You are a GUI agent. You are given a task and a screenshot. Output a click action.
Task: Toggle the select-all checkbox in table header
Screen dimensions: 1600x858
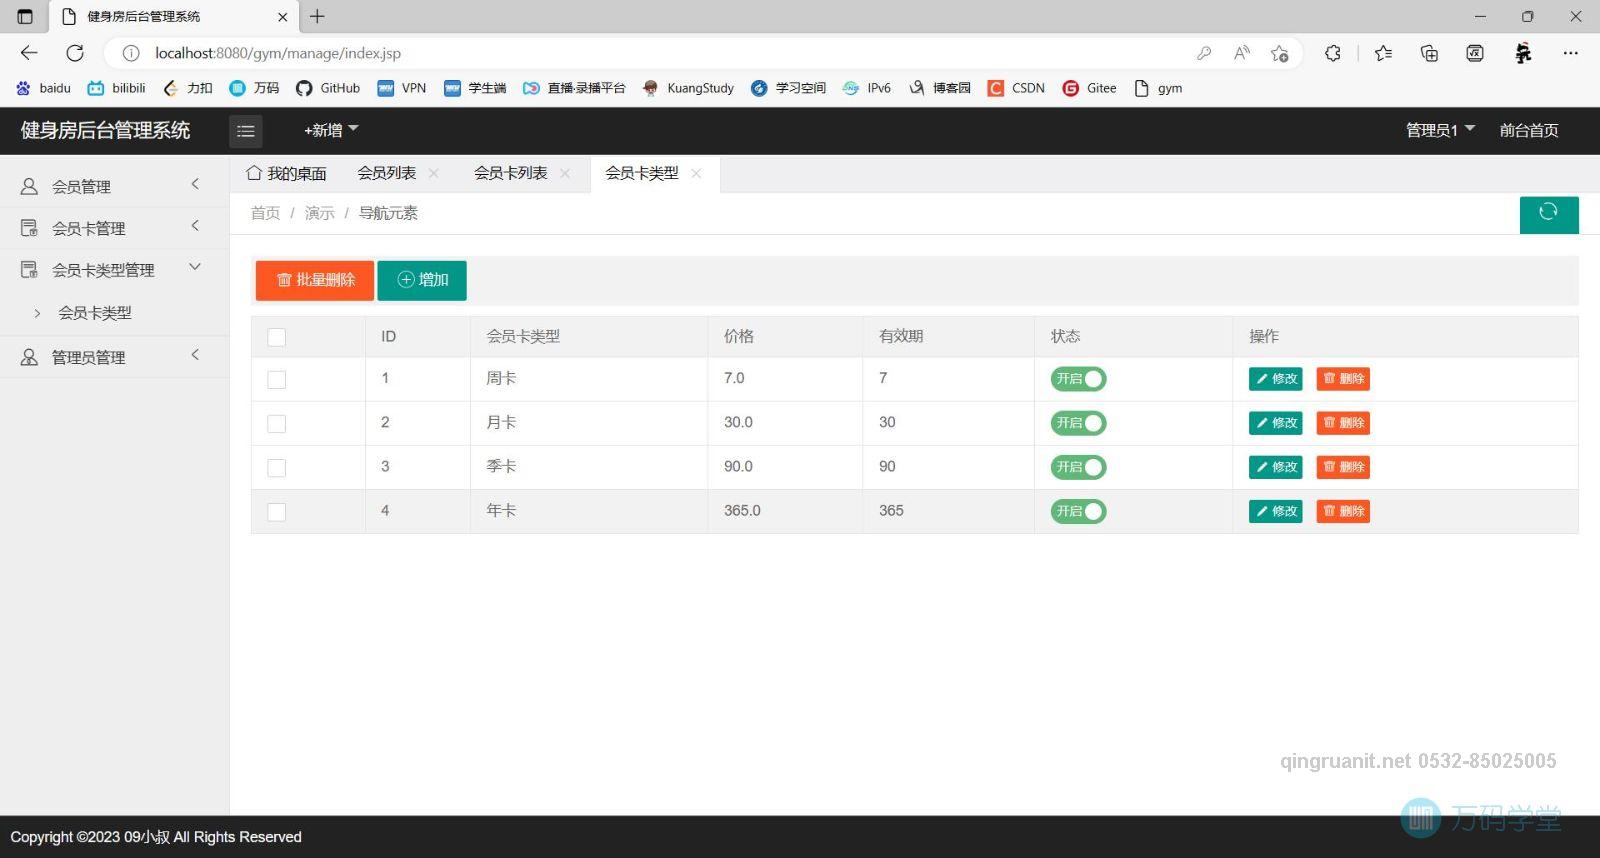(x=277, y=337)
